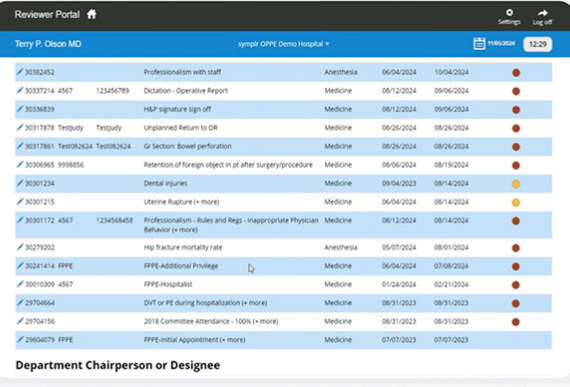
Task: Click Anesthesia in row 30279202
Action: (341, 247)
